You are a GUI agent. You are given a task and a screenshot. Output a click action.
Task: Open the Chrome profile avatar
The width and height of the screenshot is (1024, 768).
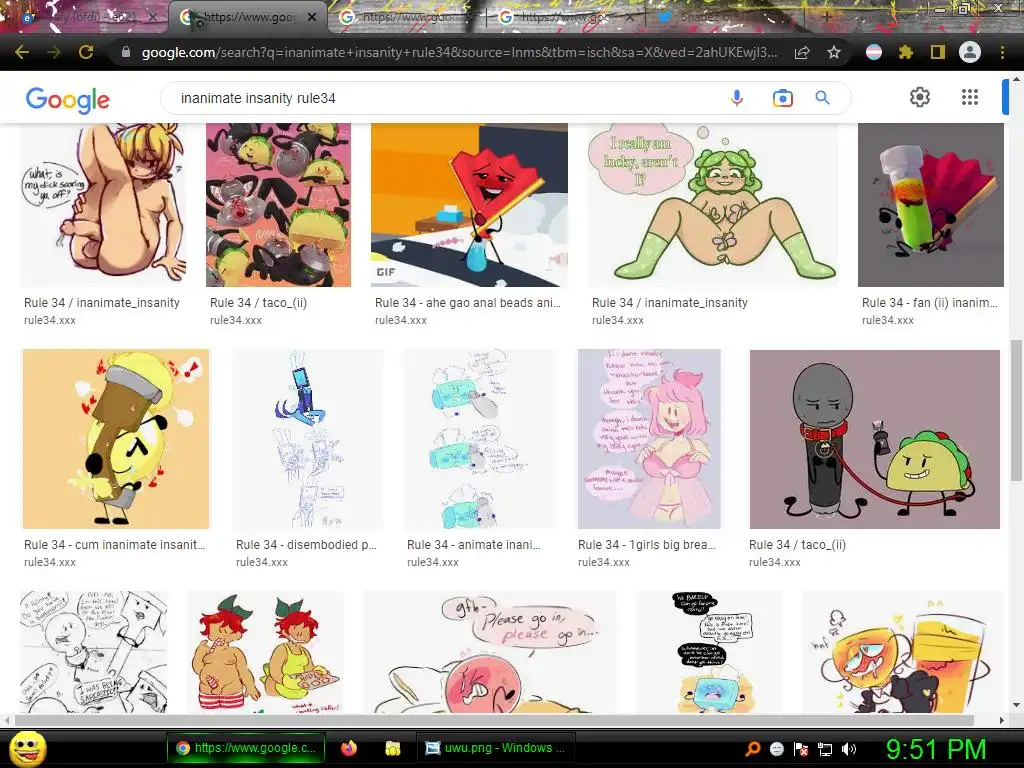970,52
